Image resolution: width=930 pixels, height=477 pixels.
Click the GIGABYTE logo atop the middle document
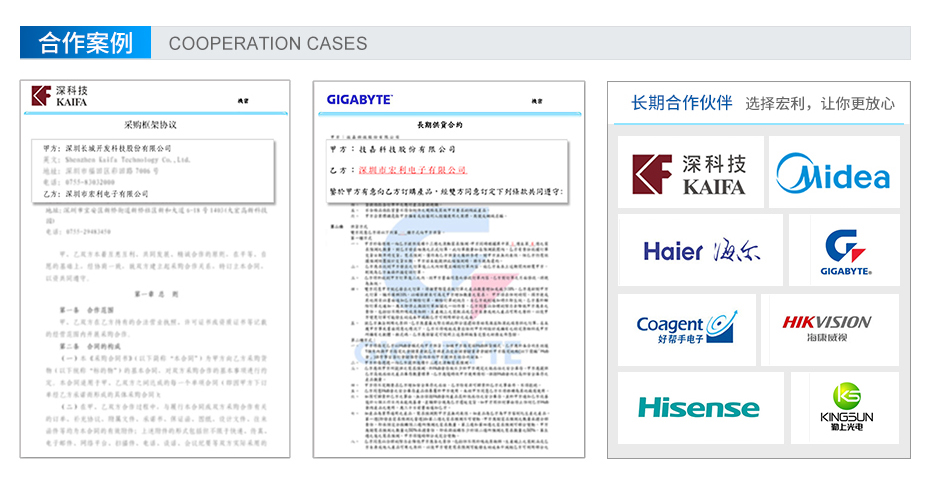[359, 100]
